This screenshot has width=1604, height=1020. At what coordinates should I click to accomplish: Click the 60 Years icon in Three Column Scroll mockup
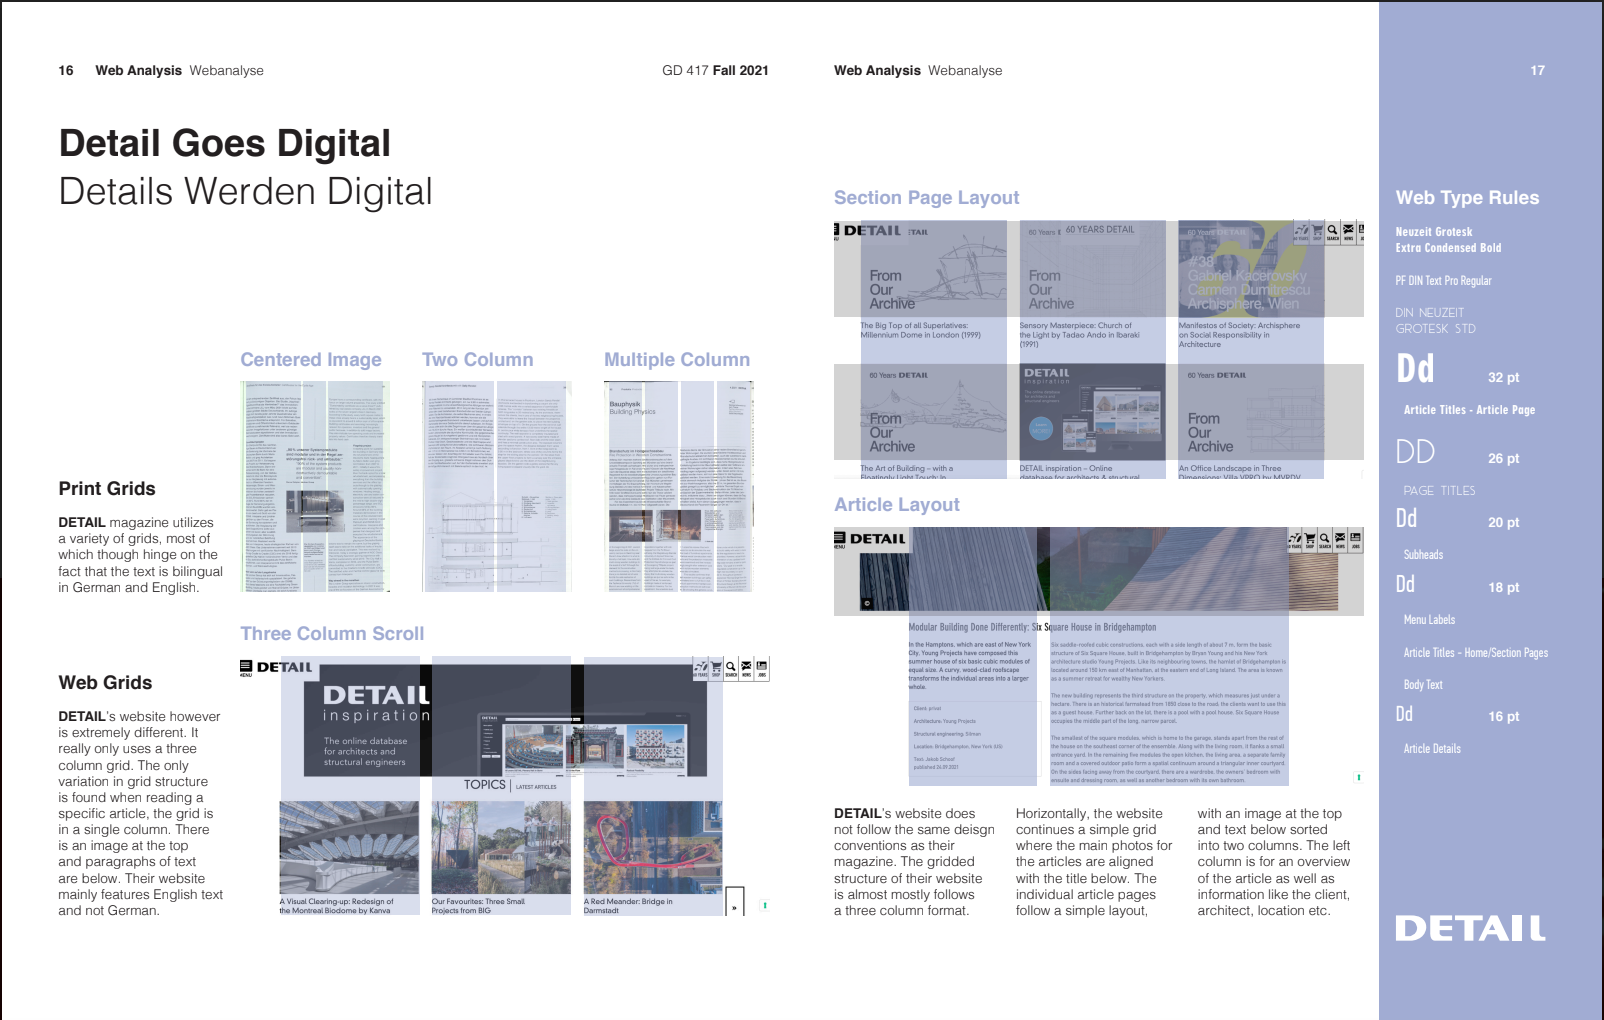point(701,668)
